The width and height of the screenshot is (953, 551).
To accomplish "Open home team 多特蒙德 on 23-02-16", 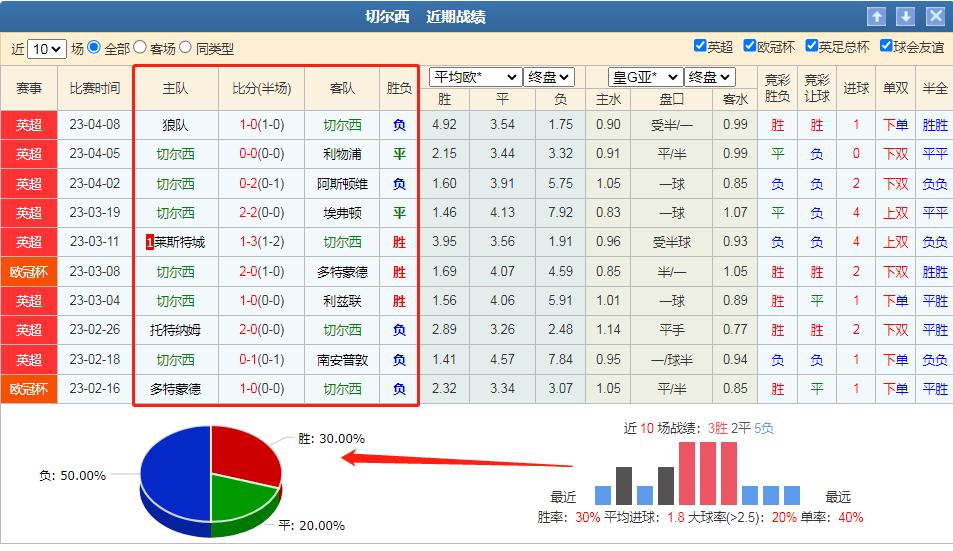I will pyautogui.click(x=175, y=389).
